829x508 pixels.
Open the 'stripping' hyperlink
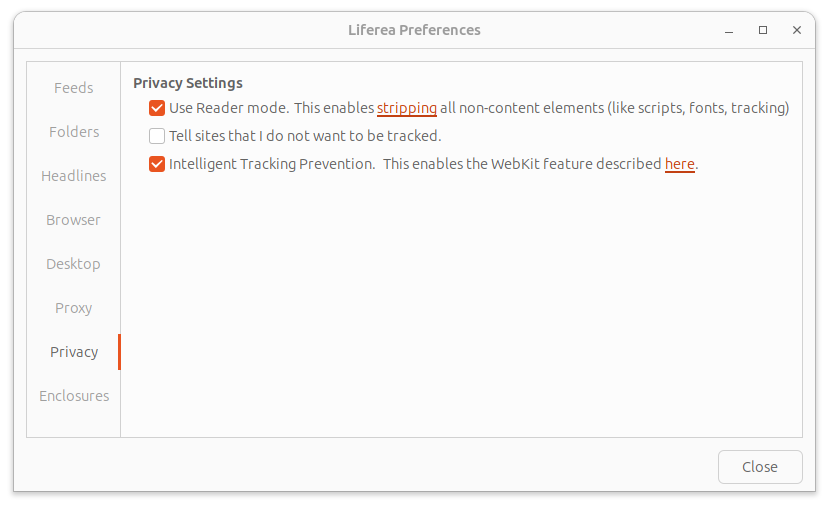click(406, 108)
